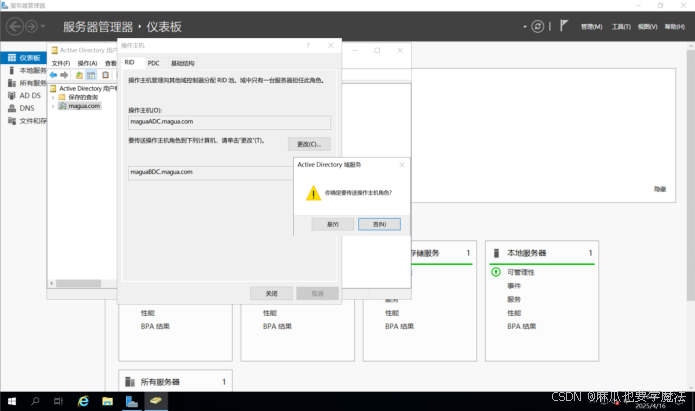695x411 pixels.
Task: Click the Server Manager vertical scrollbar
Action: tap(691, 173)
